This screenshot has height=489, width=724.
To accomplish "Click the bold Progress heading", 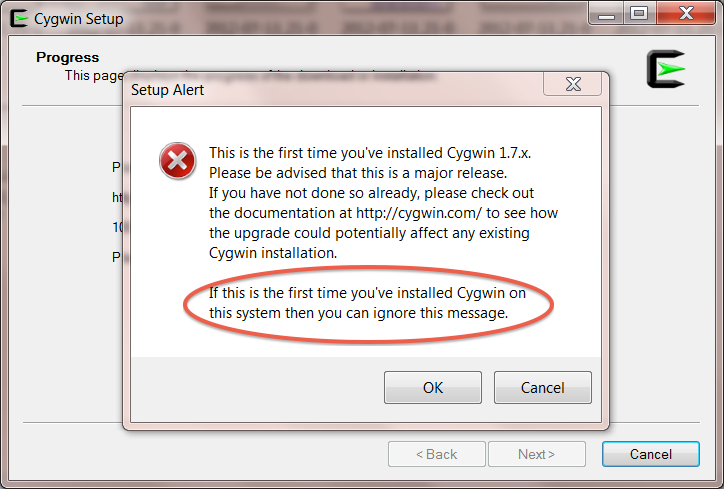I will pos(67,57).
